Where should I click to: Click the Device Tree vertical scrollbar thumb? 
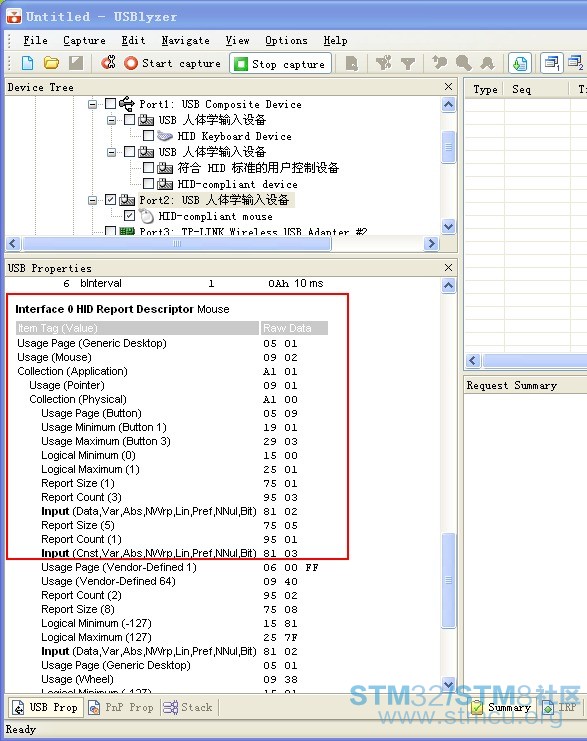tap(449, 147)
